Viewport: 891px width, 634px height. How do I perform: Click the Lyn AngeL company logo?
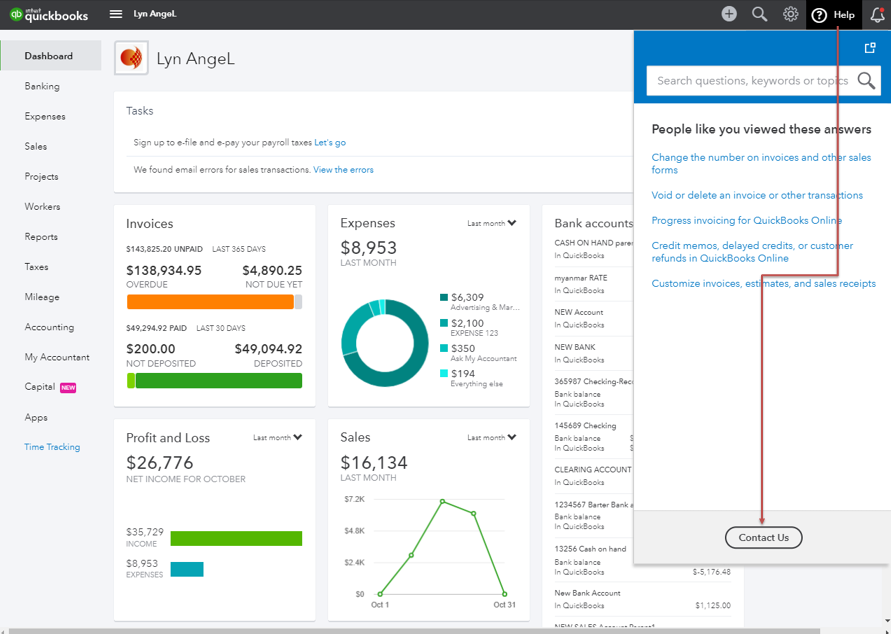pos(131,57)
